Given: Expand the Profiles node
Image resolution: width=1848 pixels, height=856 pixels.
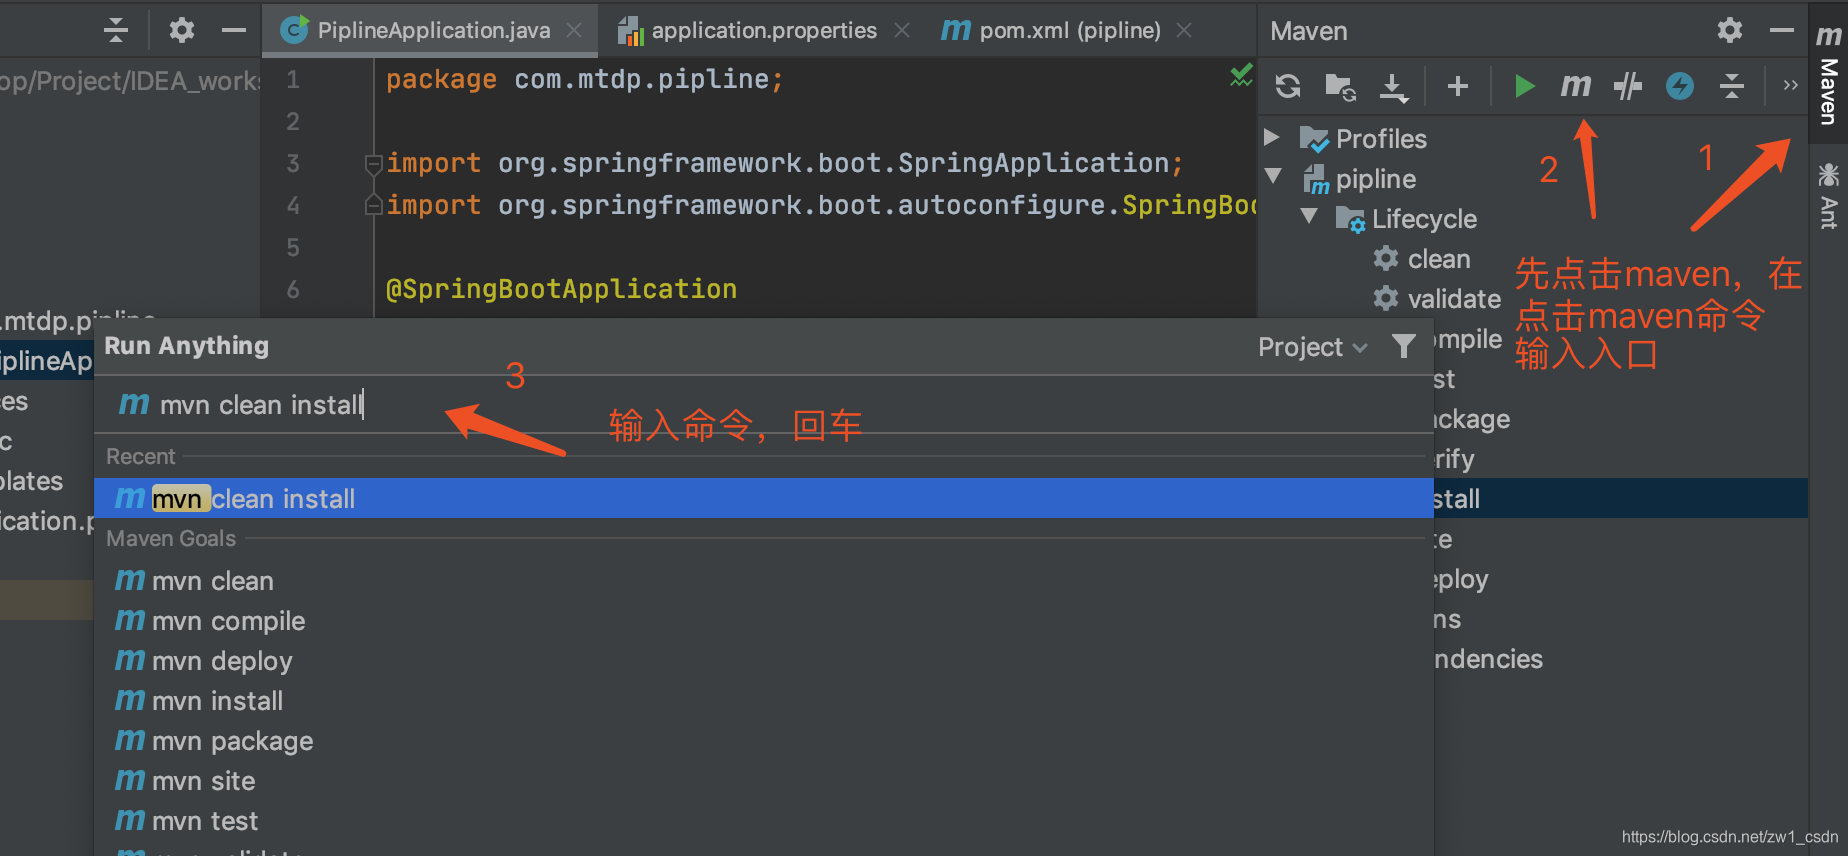Looking at the screenshot, I should coord(1272,137).
